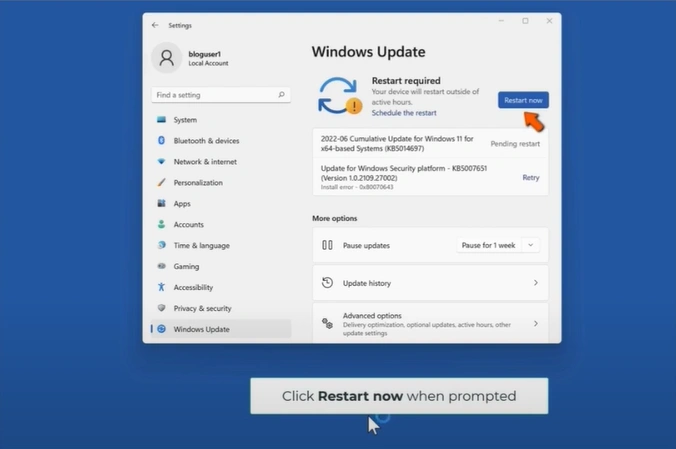Click the System icon in sidebar
676x449 pixels.
pos(161,120)
